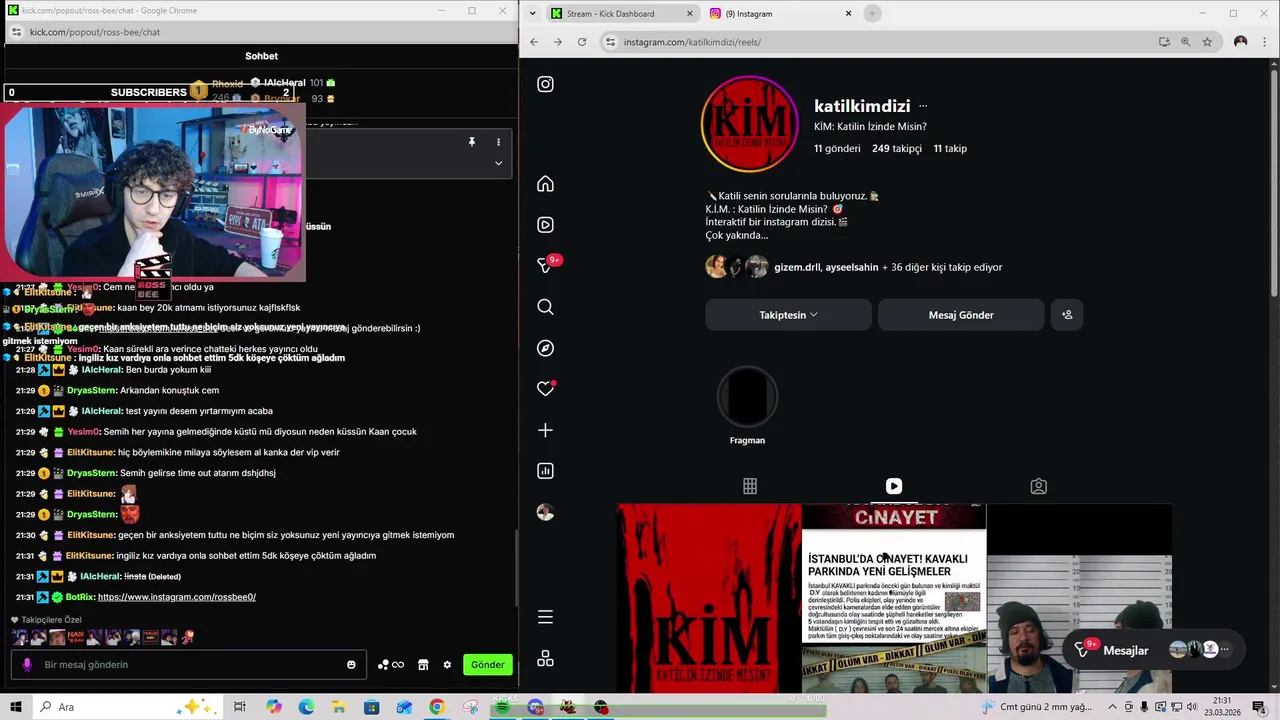Close the Stream - Kick Dashboard tab
This screenshot has height=720, width=1280.
[690, 14]
